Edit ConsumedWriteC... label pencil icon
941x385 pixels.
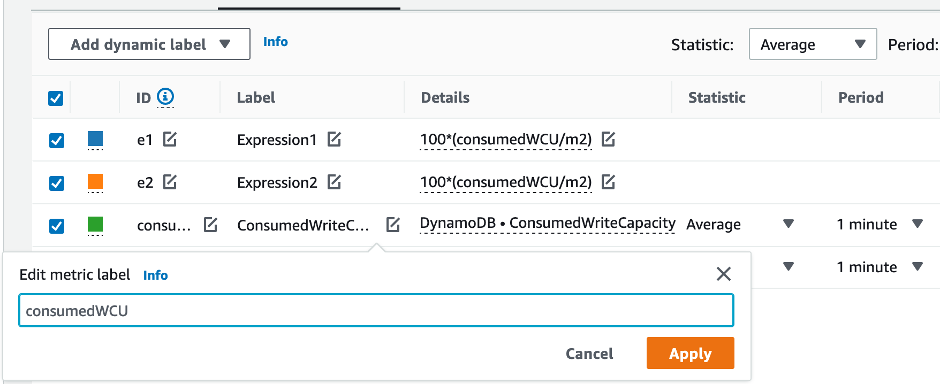pyautogui.click(x=392, y=225)
